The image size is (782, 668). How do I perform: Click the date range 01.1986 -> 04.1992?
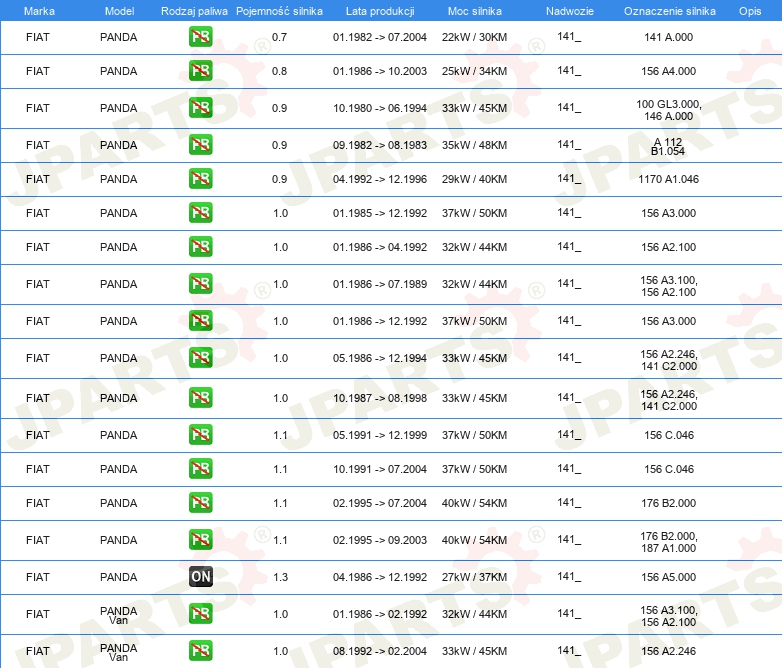point(380,247)
